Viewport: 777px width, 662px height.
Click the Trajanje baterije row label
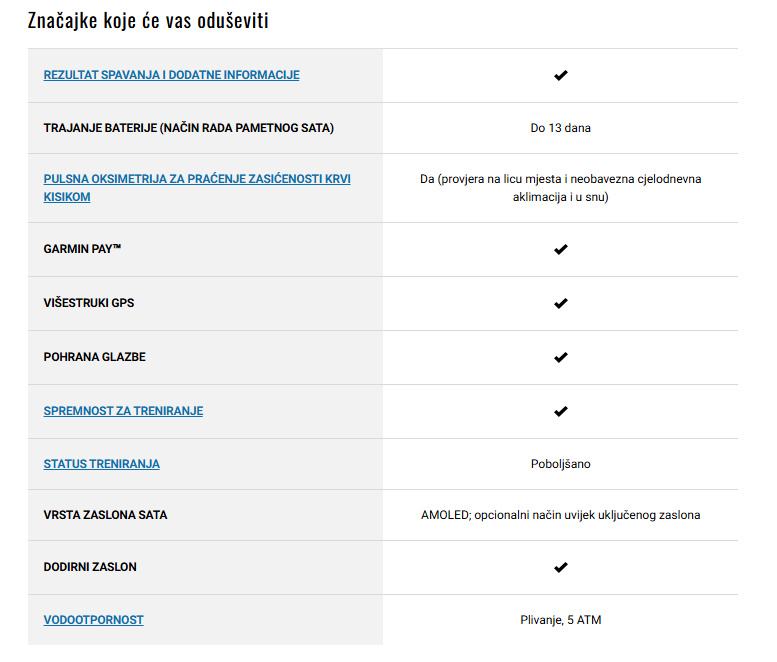(188, 128)
